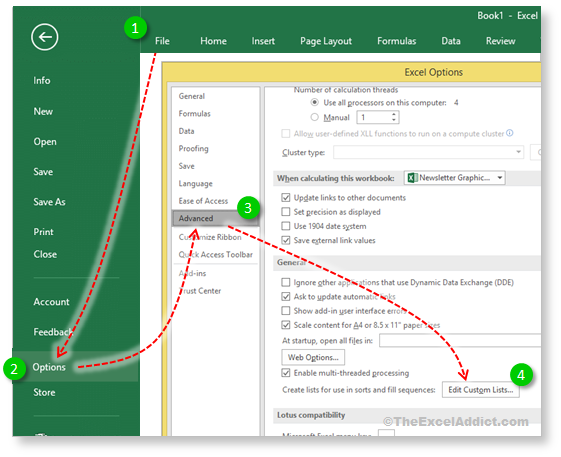Click Excel workbook icon in Newsletter Graphic dropdown
The height and width of the screenshot is (457, 561).
413,178
